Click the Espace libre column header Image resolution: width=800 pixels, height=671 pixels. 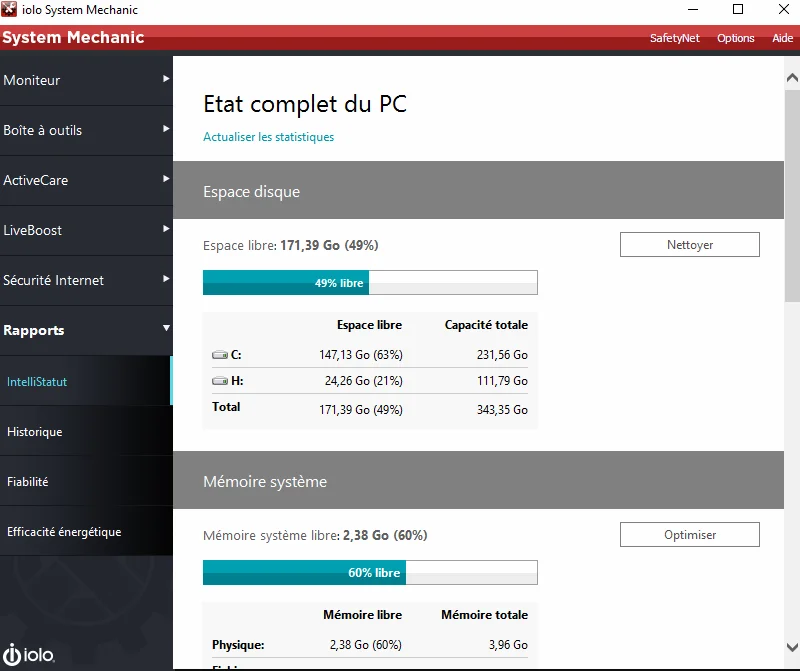point(369,325)
